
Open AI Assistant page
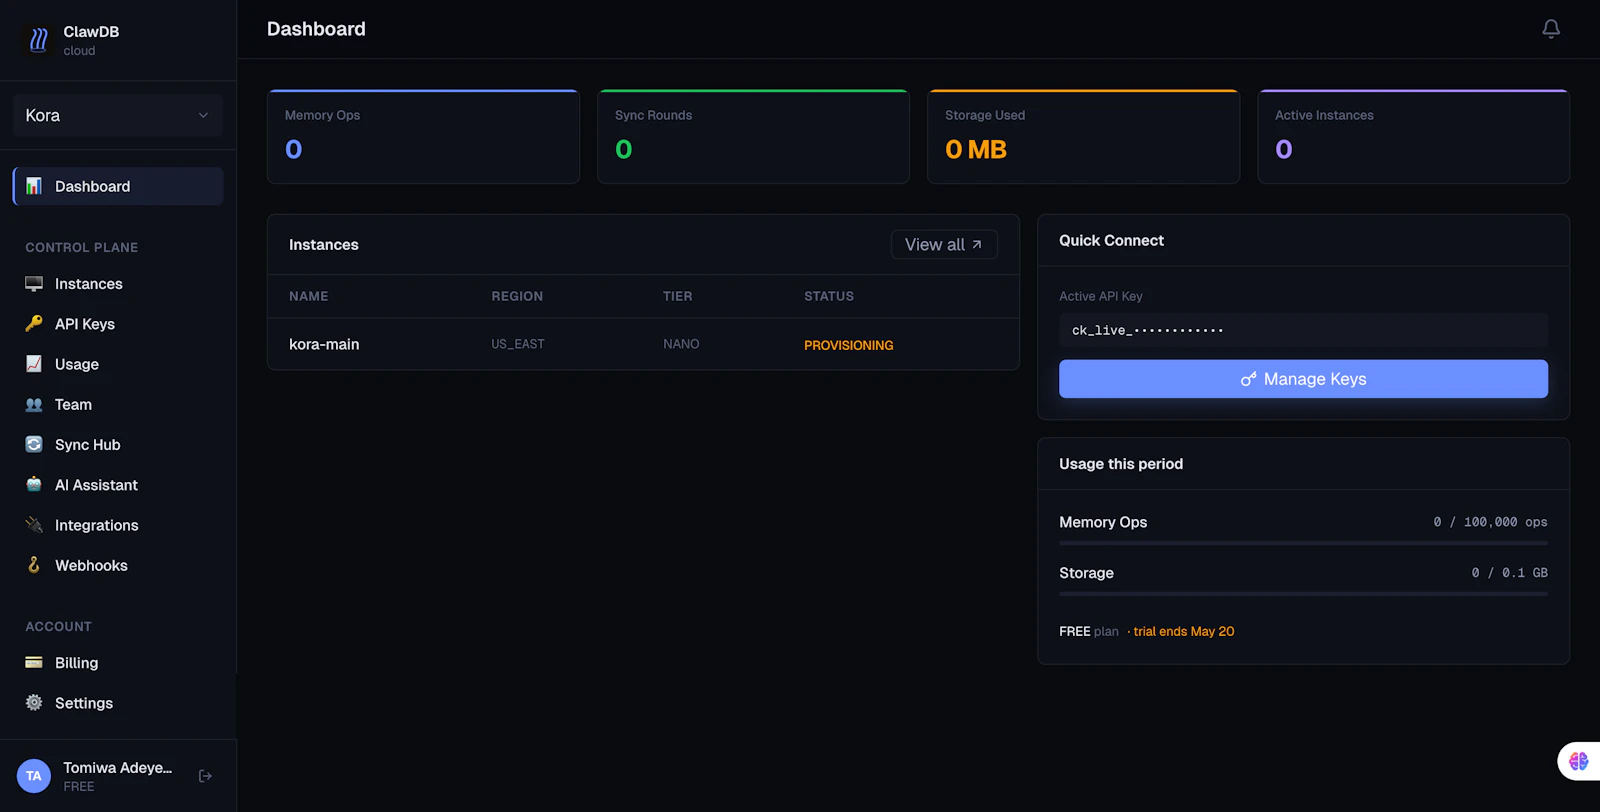118,484
